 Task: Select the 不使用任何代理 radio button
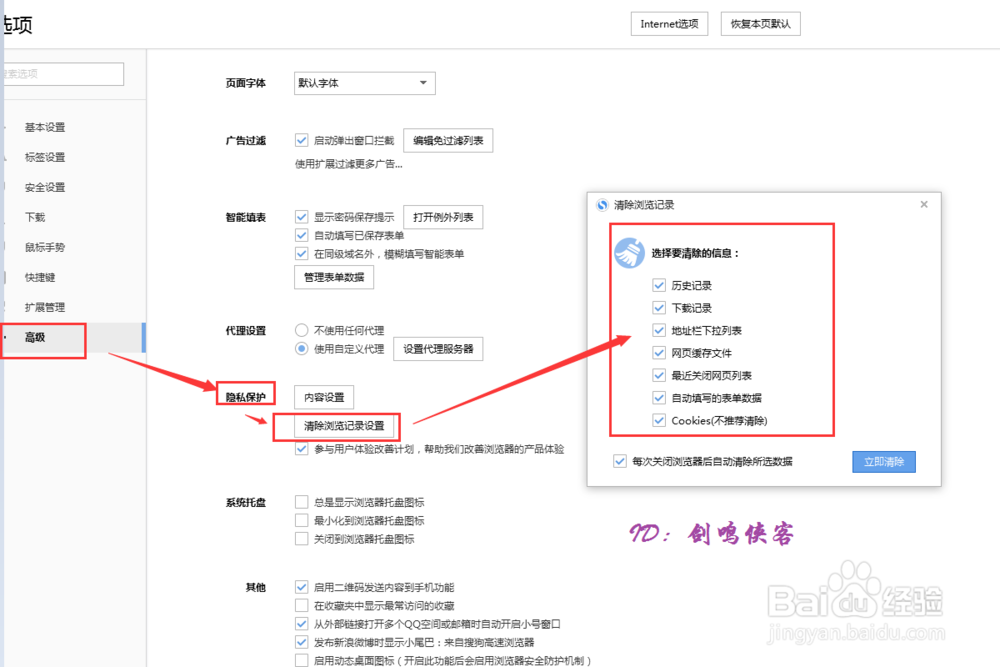coord(301,329)
